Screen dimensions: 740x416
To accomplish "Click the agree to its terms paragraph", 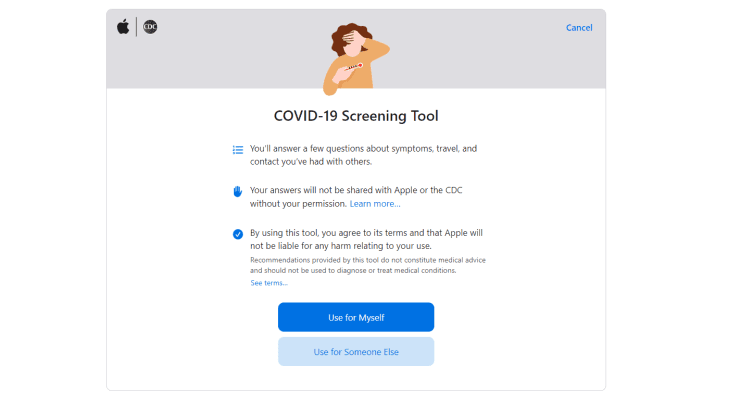I will coord(366,238).
